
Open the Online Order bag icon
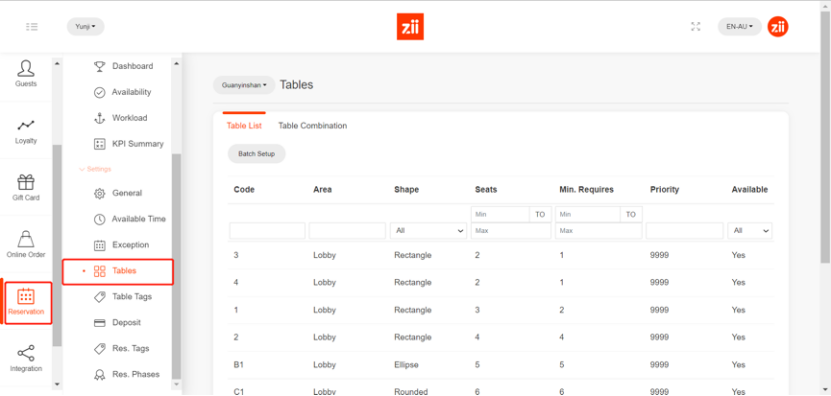(x=25, y=239)
